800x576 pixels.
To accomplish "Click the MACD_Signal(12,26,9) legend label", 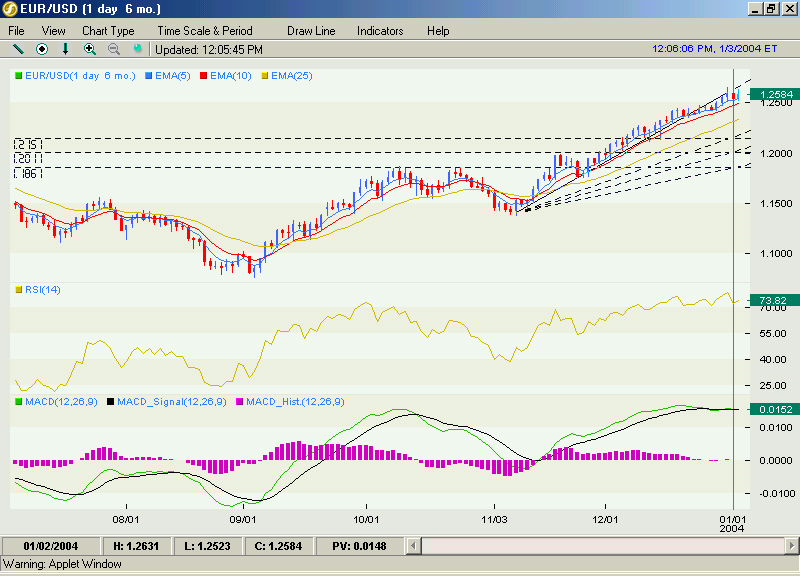I will [x=171, y=402].
